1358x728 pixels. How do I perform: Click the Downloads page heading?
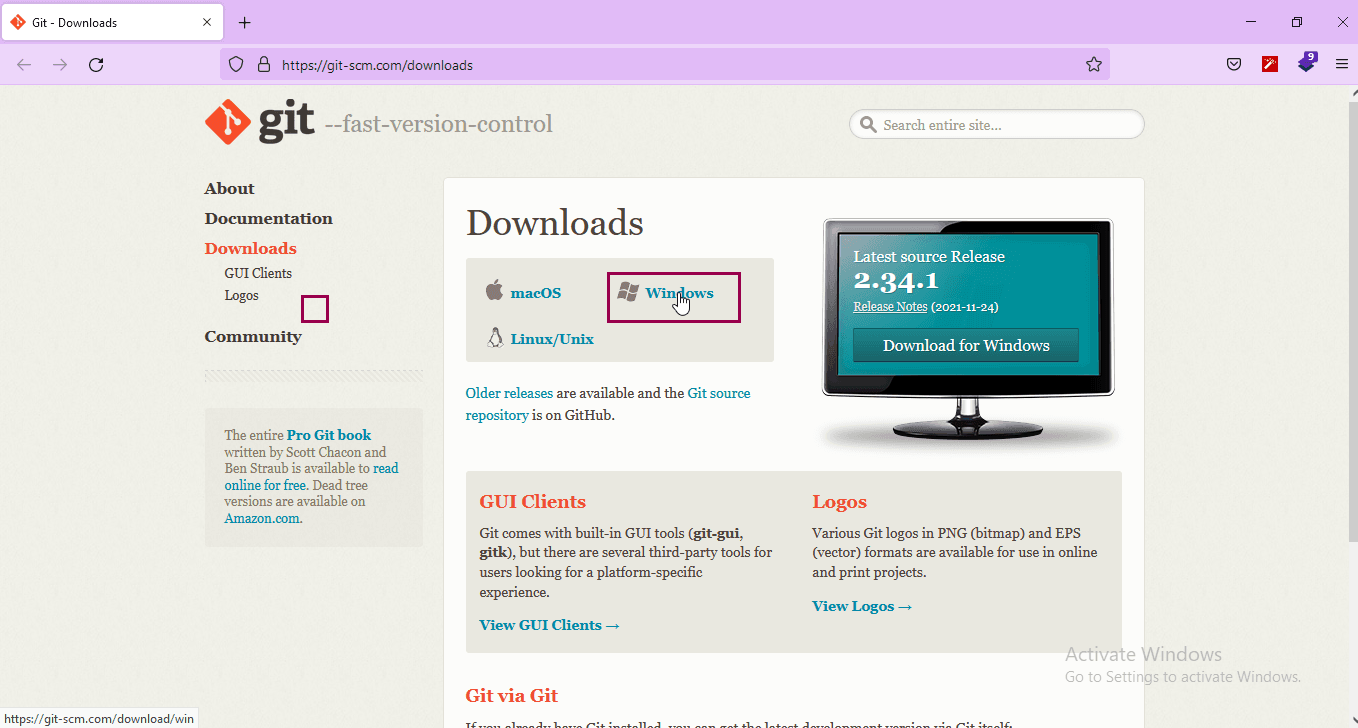click(555, 223)
